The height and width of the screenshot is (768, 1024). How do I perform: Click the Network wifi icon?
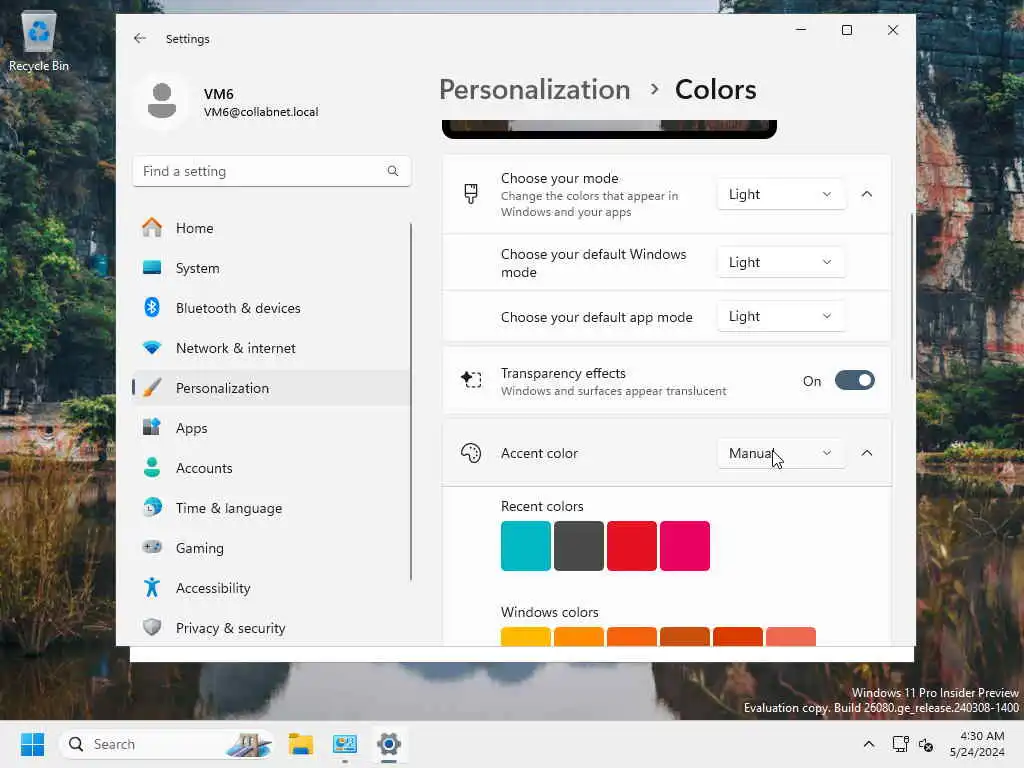(x=152, y=347)
